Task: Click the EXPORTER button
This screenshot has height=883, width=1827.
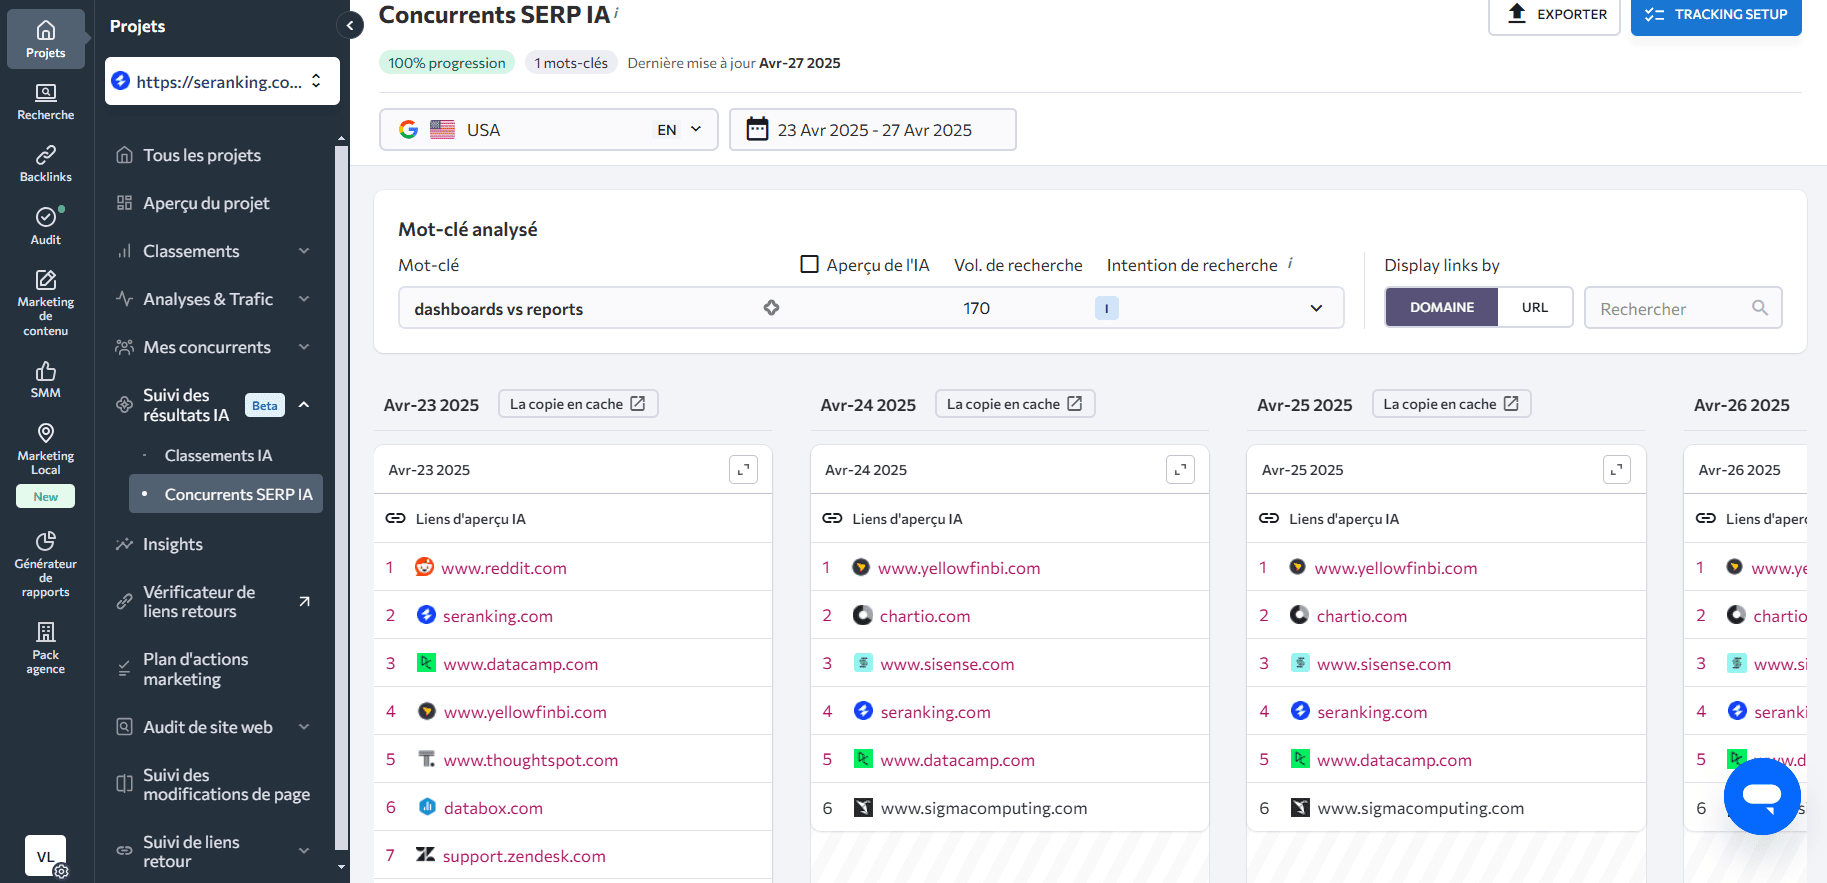Action: click(x=1554, y=15)
